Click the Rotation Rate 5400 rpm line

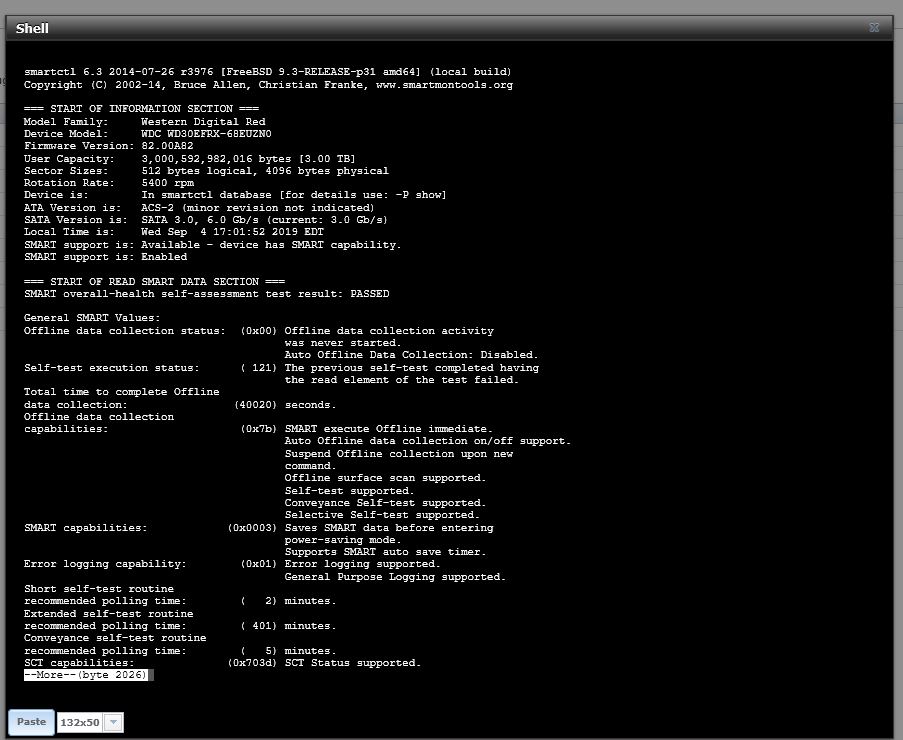pos(109,183)
